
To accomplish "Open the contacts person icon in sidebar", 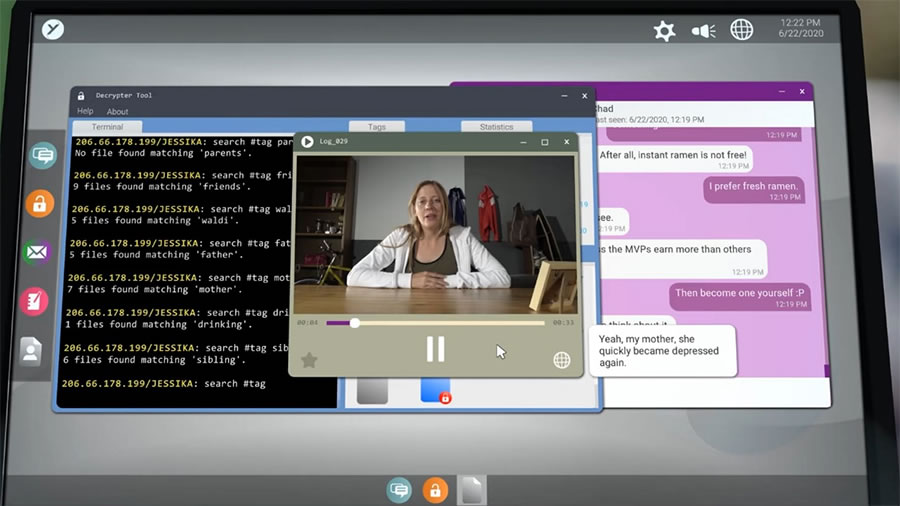I will 31,351.
